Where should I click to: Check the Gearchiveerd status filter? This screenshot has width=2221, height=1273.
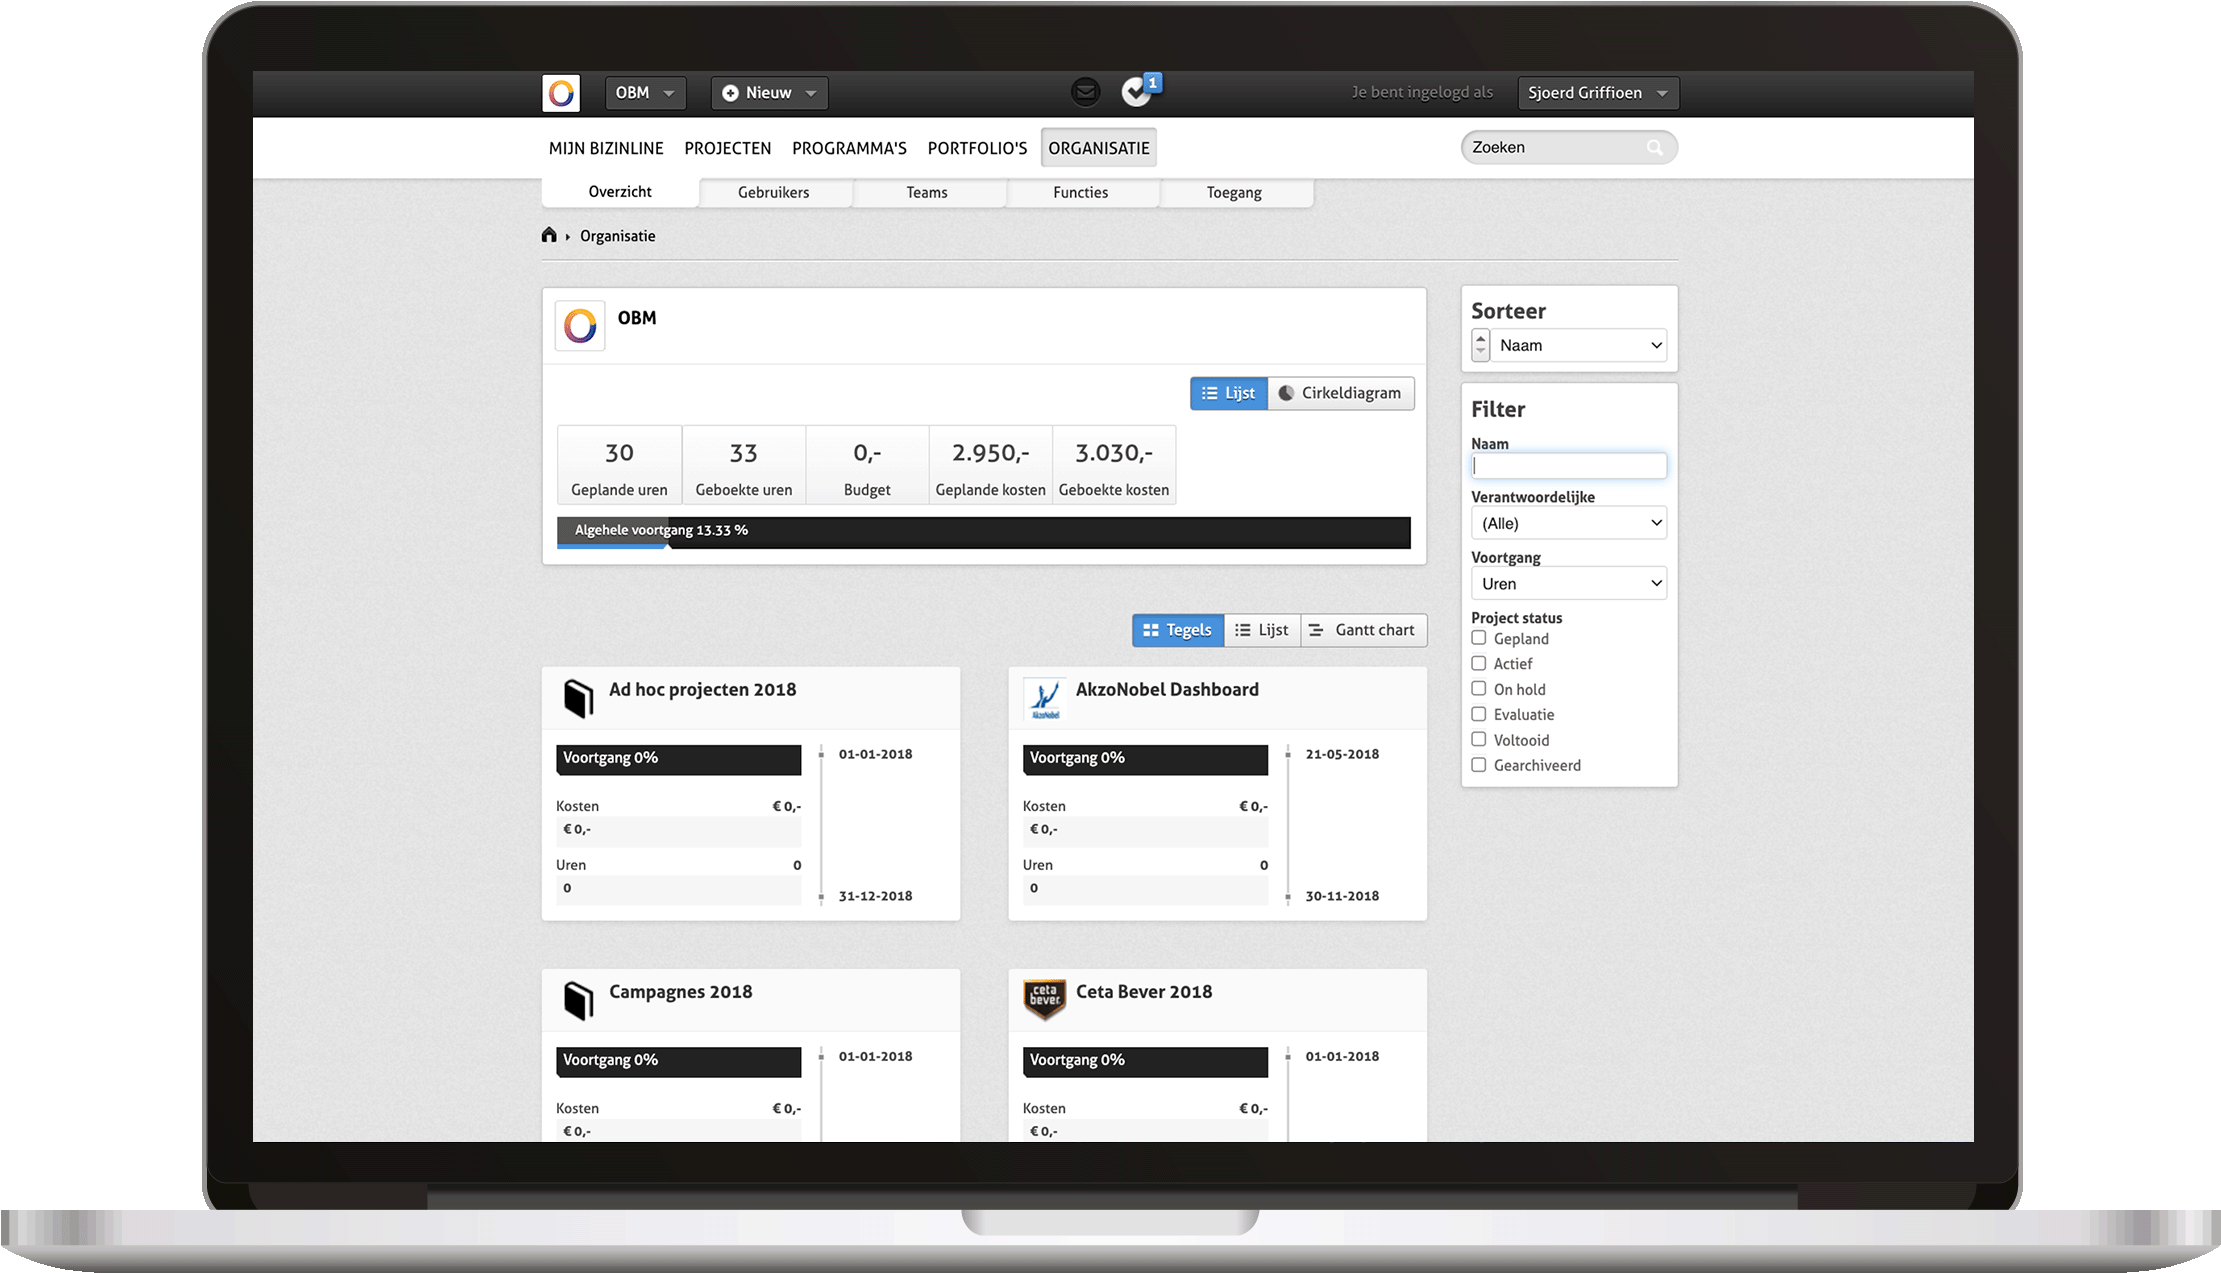click(1479, 765)
